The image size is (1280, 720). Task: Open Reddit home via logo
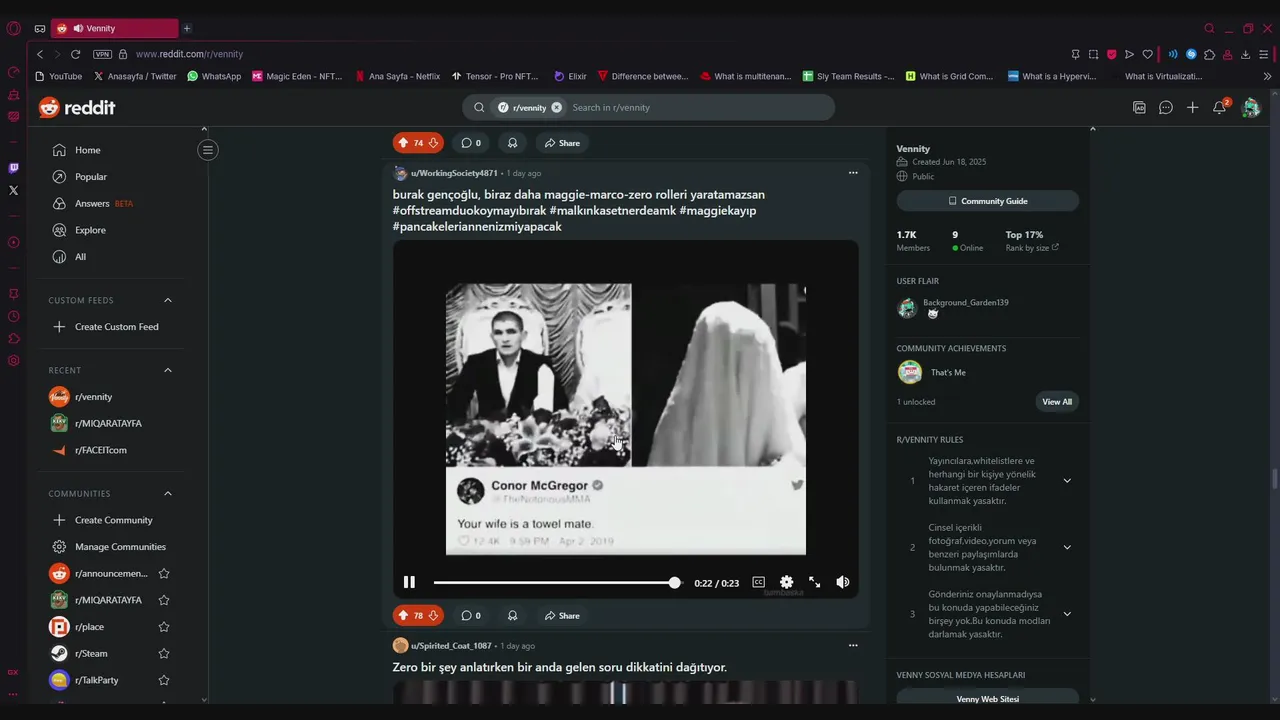coord(77,107)
